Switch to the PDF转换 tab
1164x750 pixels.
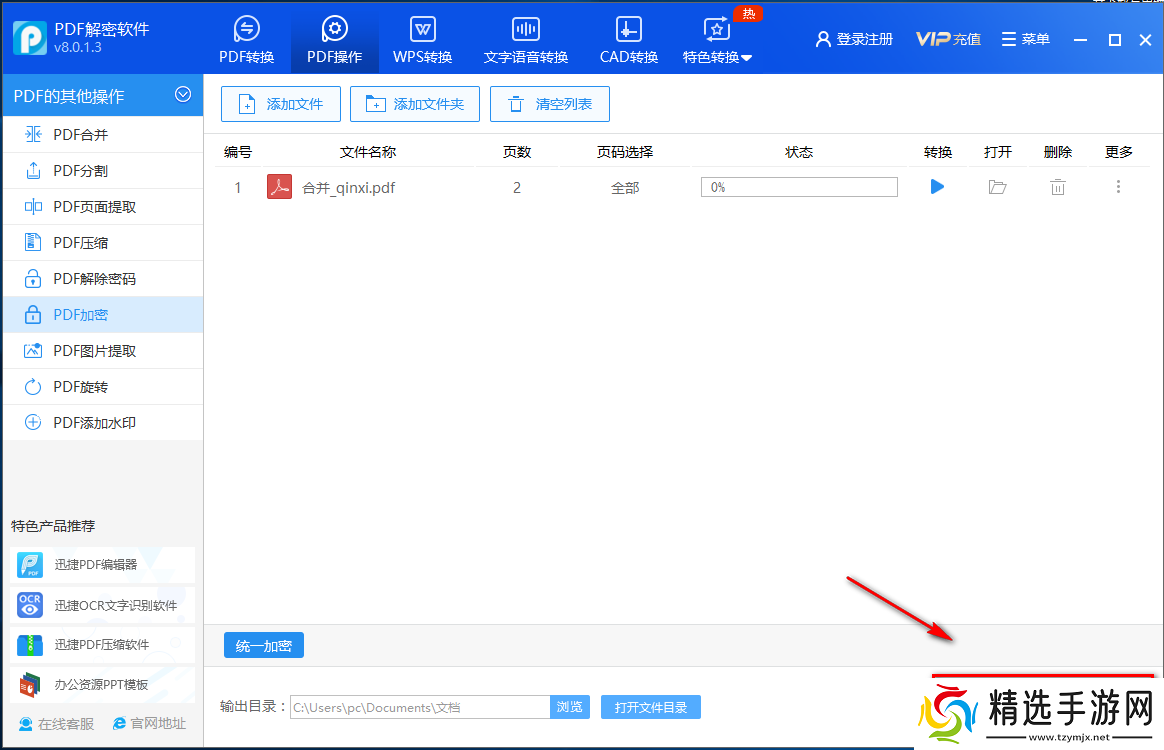246,38
